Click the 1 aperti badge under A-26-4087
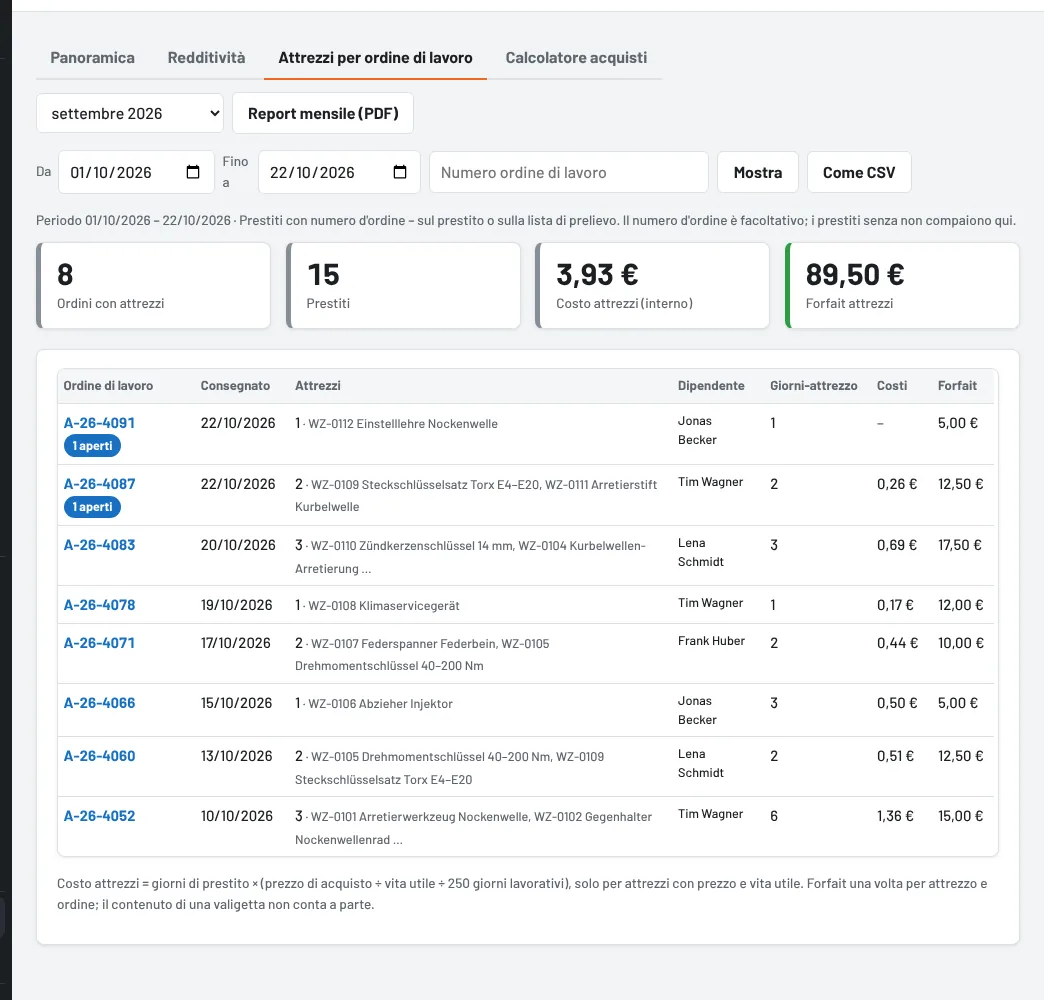This screenshot has width=1044, height=1000. [x=93, y=507]
